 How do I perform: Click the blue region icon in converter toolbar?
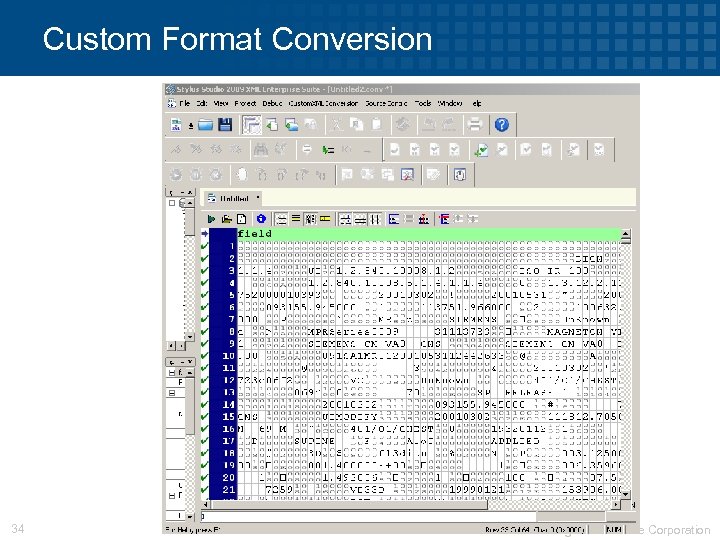tap(394, 219)
